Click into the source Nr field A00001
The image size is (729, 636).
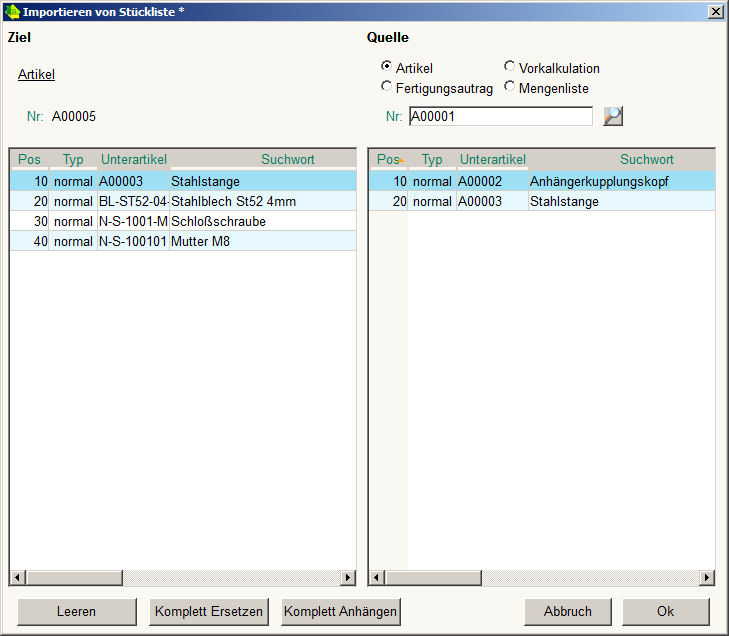(500, 116)
